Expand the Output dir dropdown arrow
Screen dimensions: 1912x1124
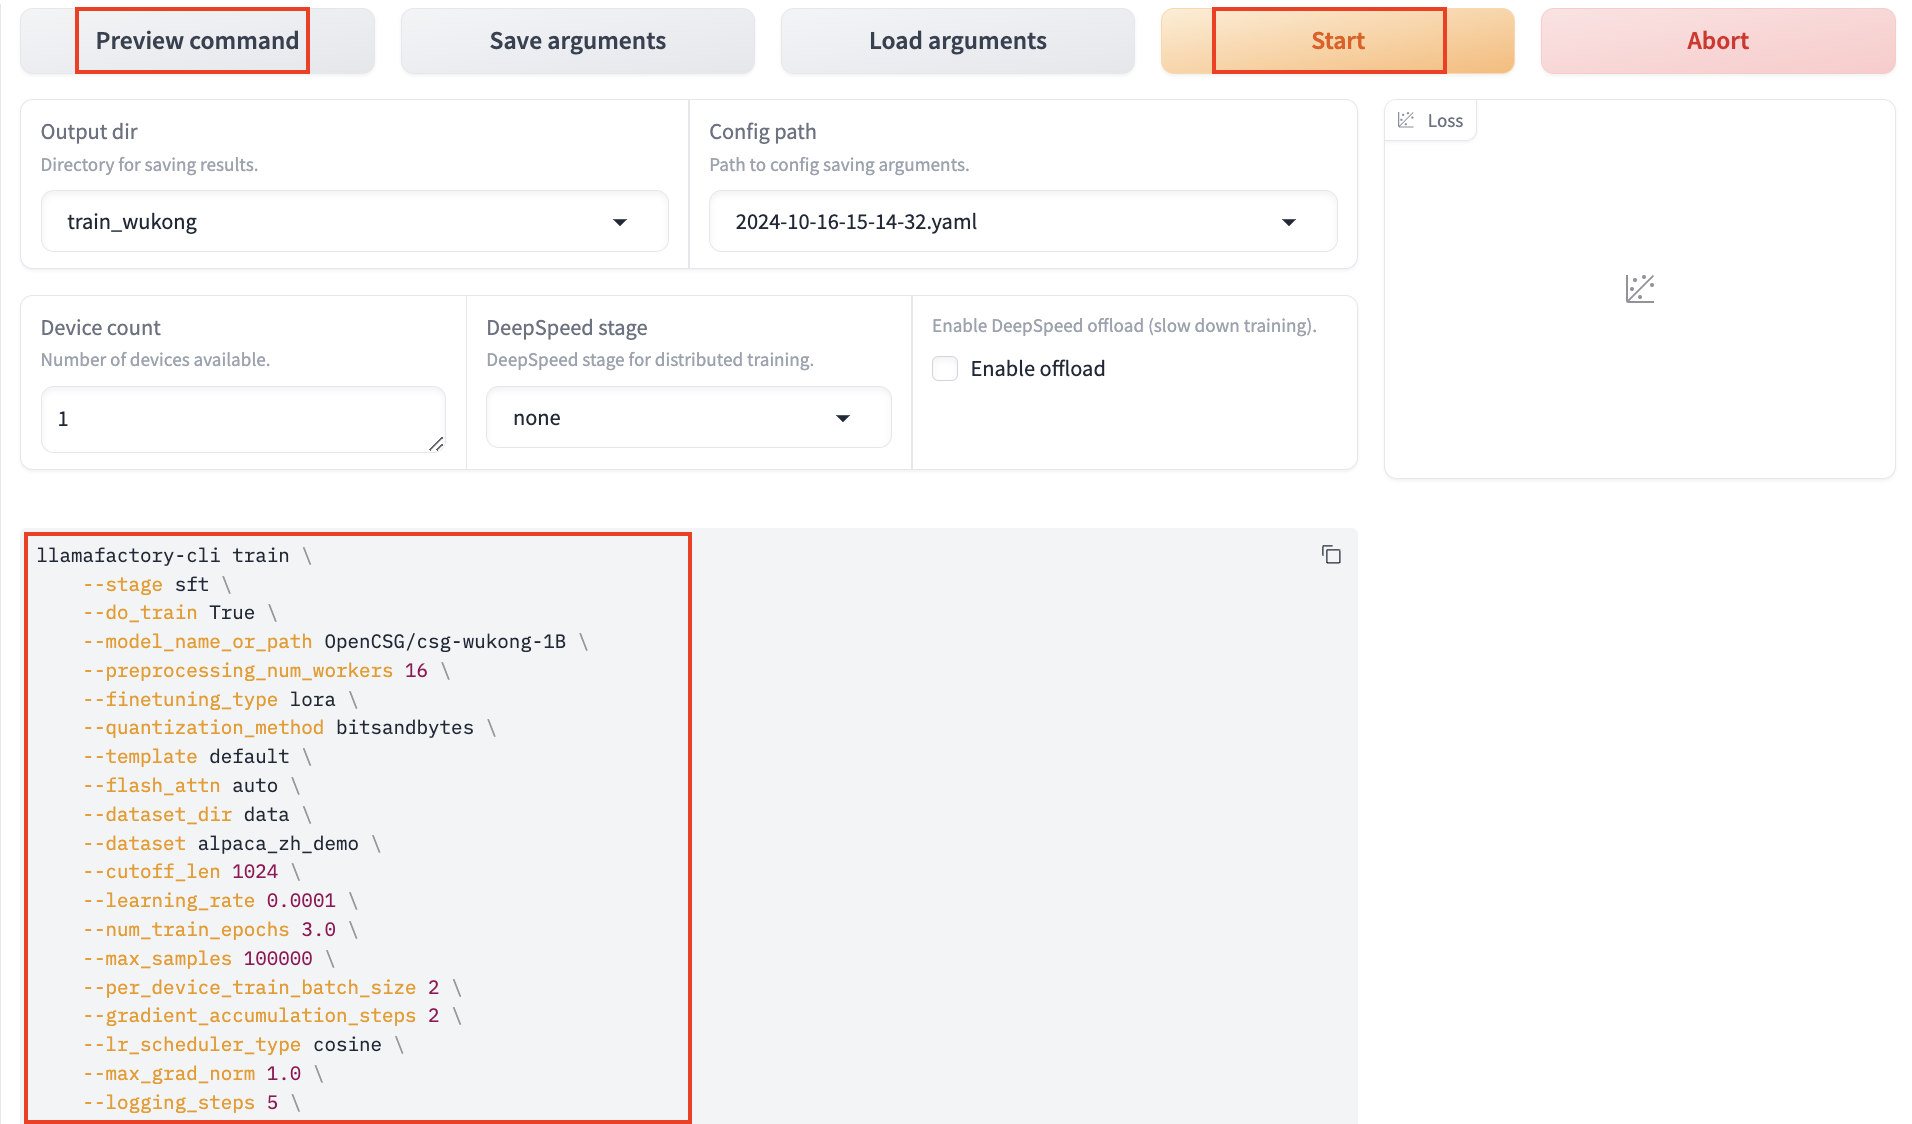click(620, 222)
